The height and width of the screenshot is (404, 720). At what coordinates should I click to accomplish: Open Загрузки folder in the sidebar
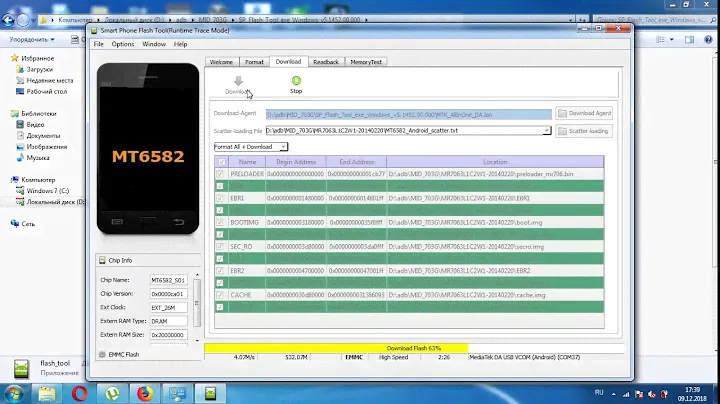[x=40, y=70]
